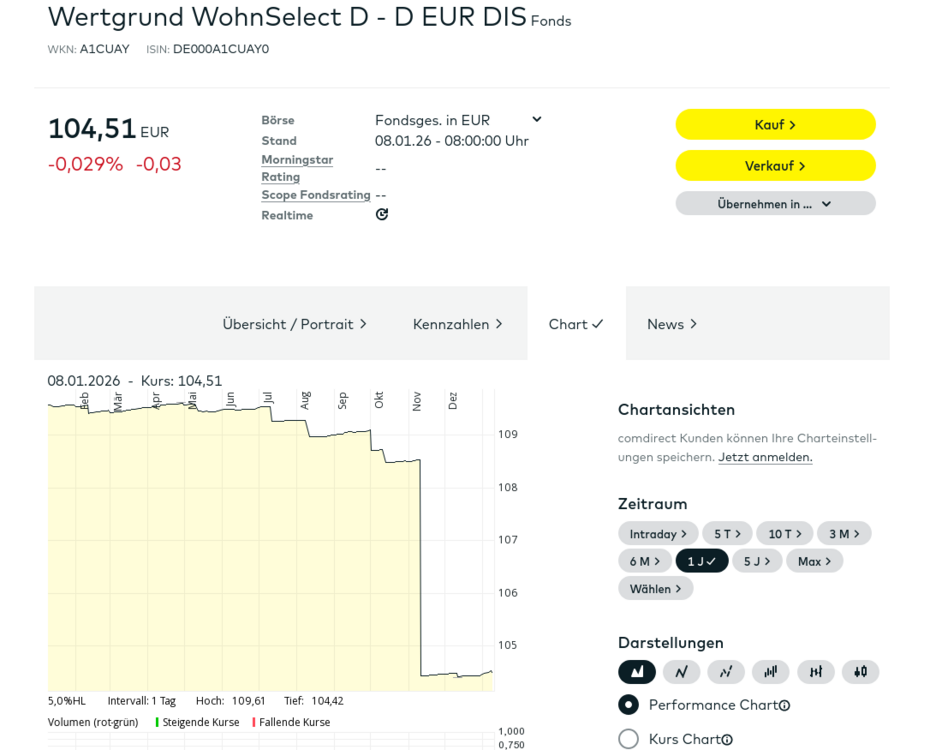
Task: Select the bar chart style icon
Action: (x=770, y=672)
